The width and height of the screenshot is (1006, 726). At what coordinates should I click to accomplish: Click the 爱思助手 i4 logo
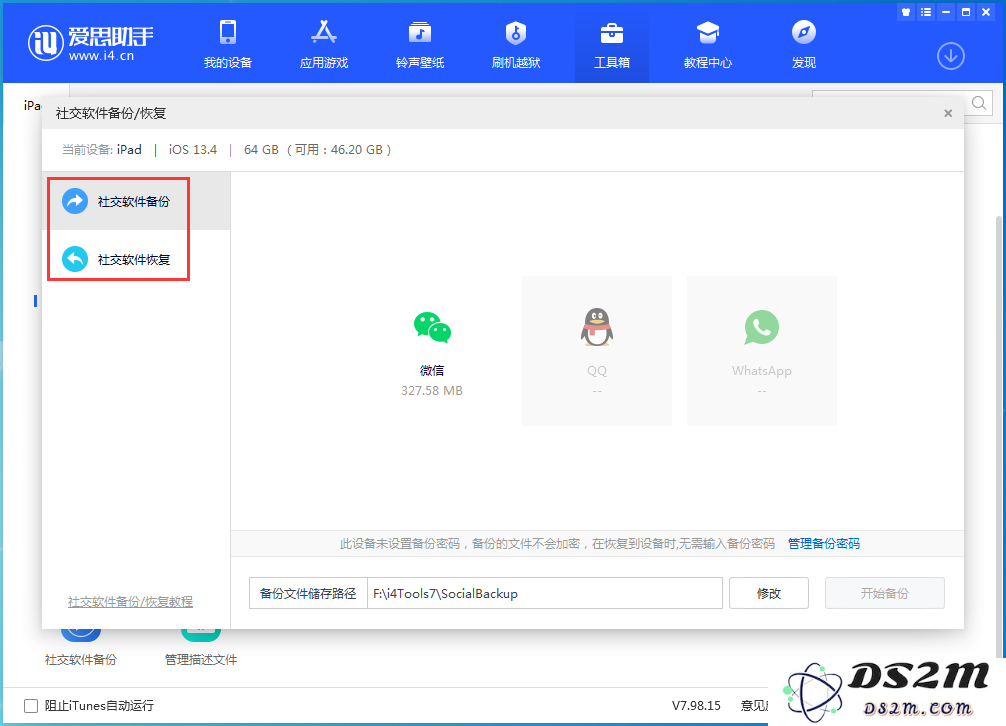point(90,43)
